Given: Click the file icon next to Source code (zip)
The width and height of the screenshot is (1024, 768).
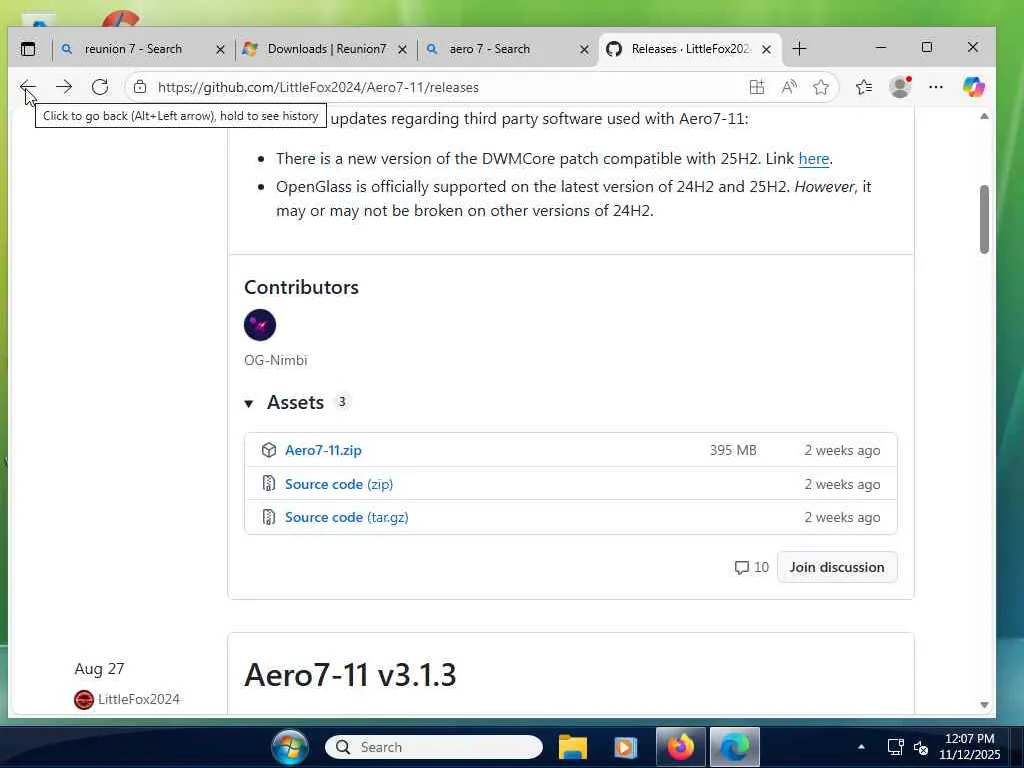Looking at the screenshot, I should click(268, 483).
